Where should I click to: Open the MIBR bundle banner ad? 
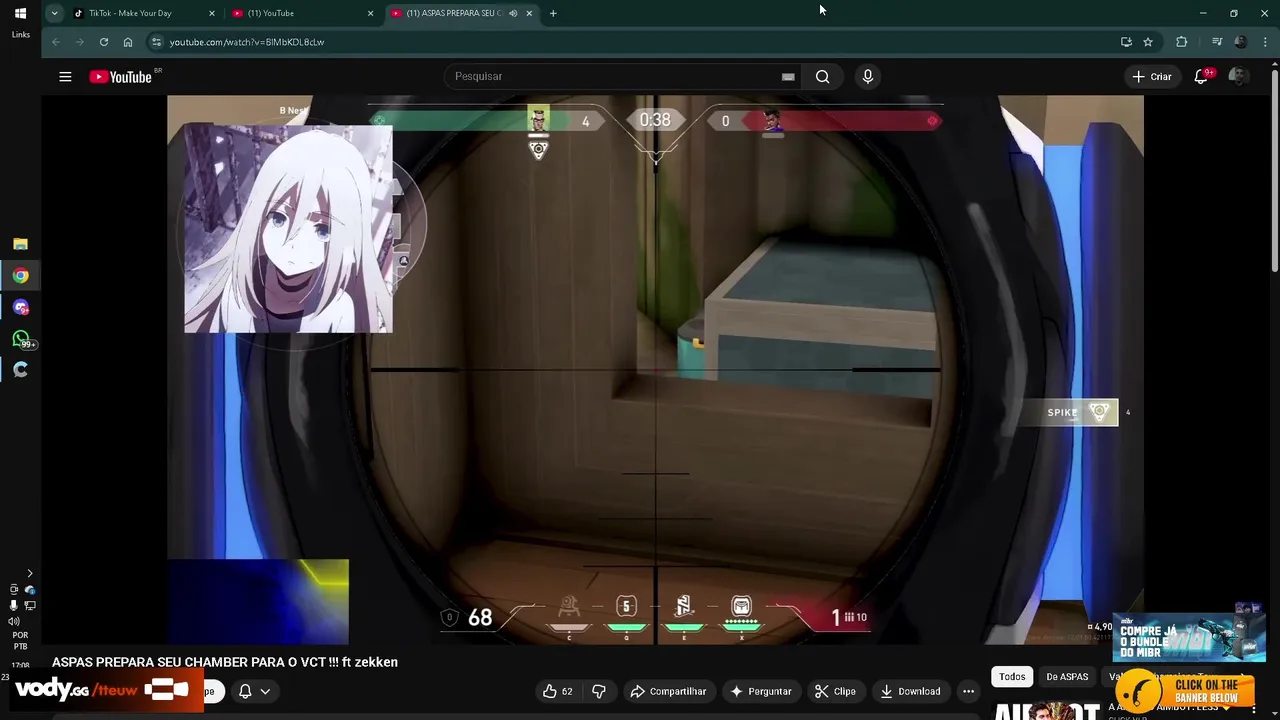coord(1189,637)
